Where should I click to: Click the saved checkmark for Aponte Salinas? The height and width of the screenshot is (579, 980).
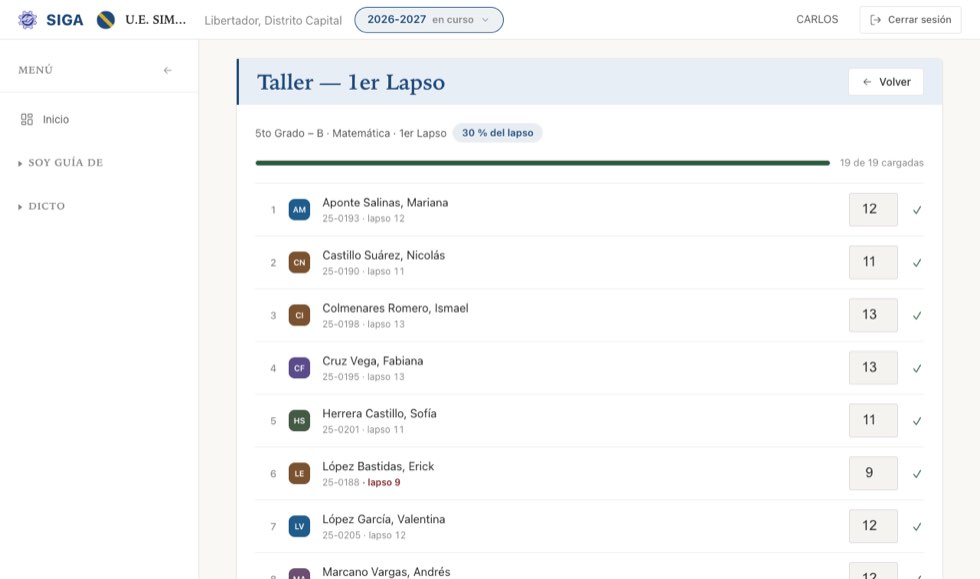click(x=917, y=210)
